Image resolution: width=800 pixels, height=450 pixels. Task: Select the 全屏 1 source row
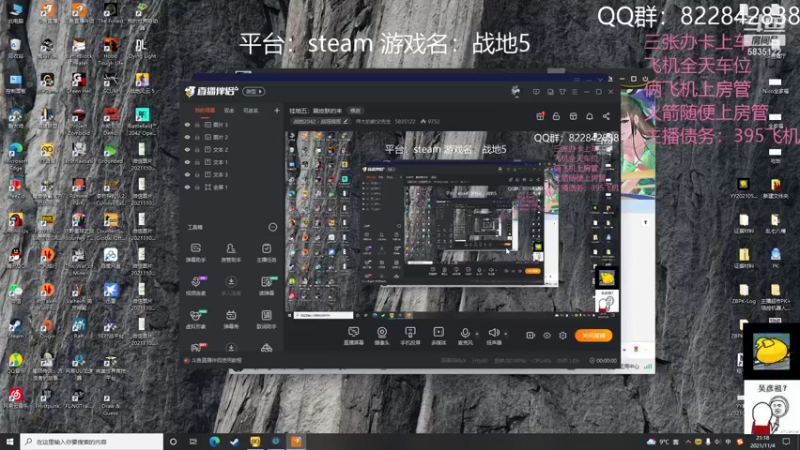click(232, 187)
